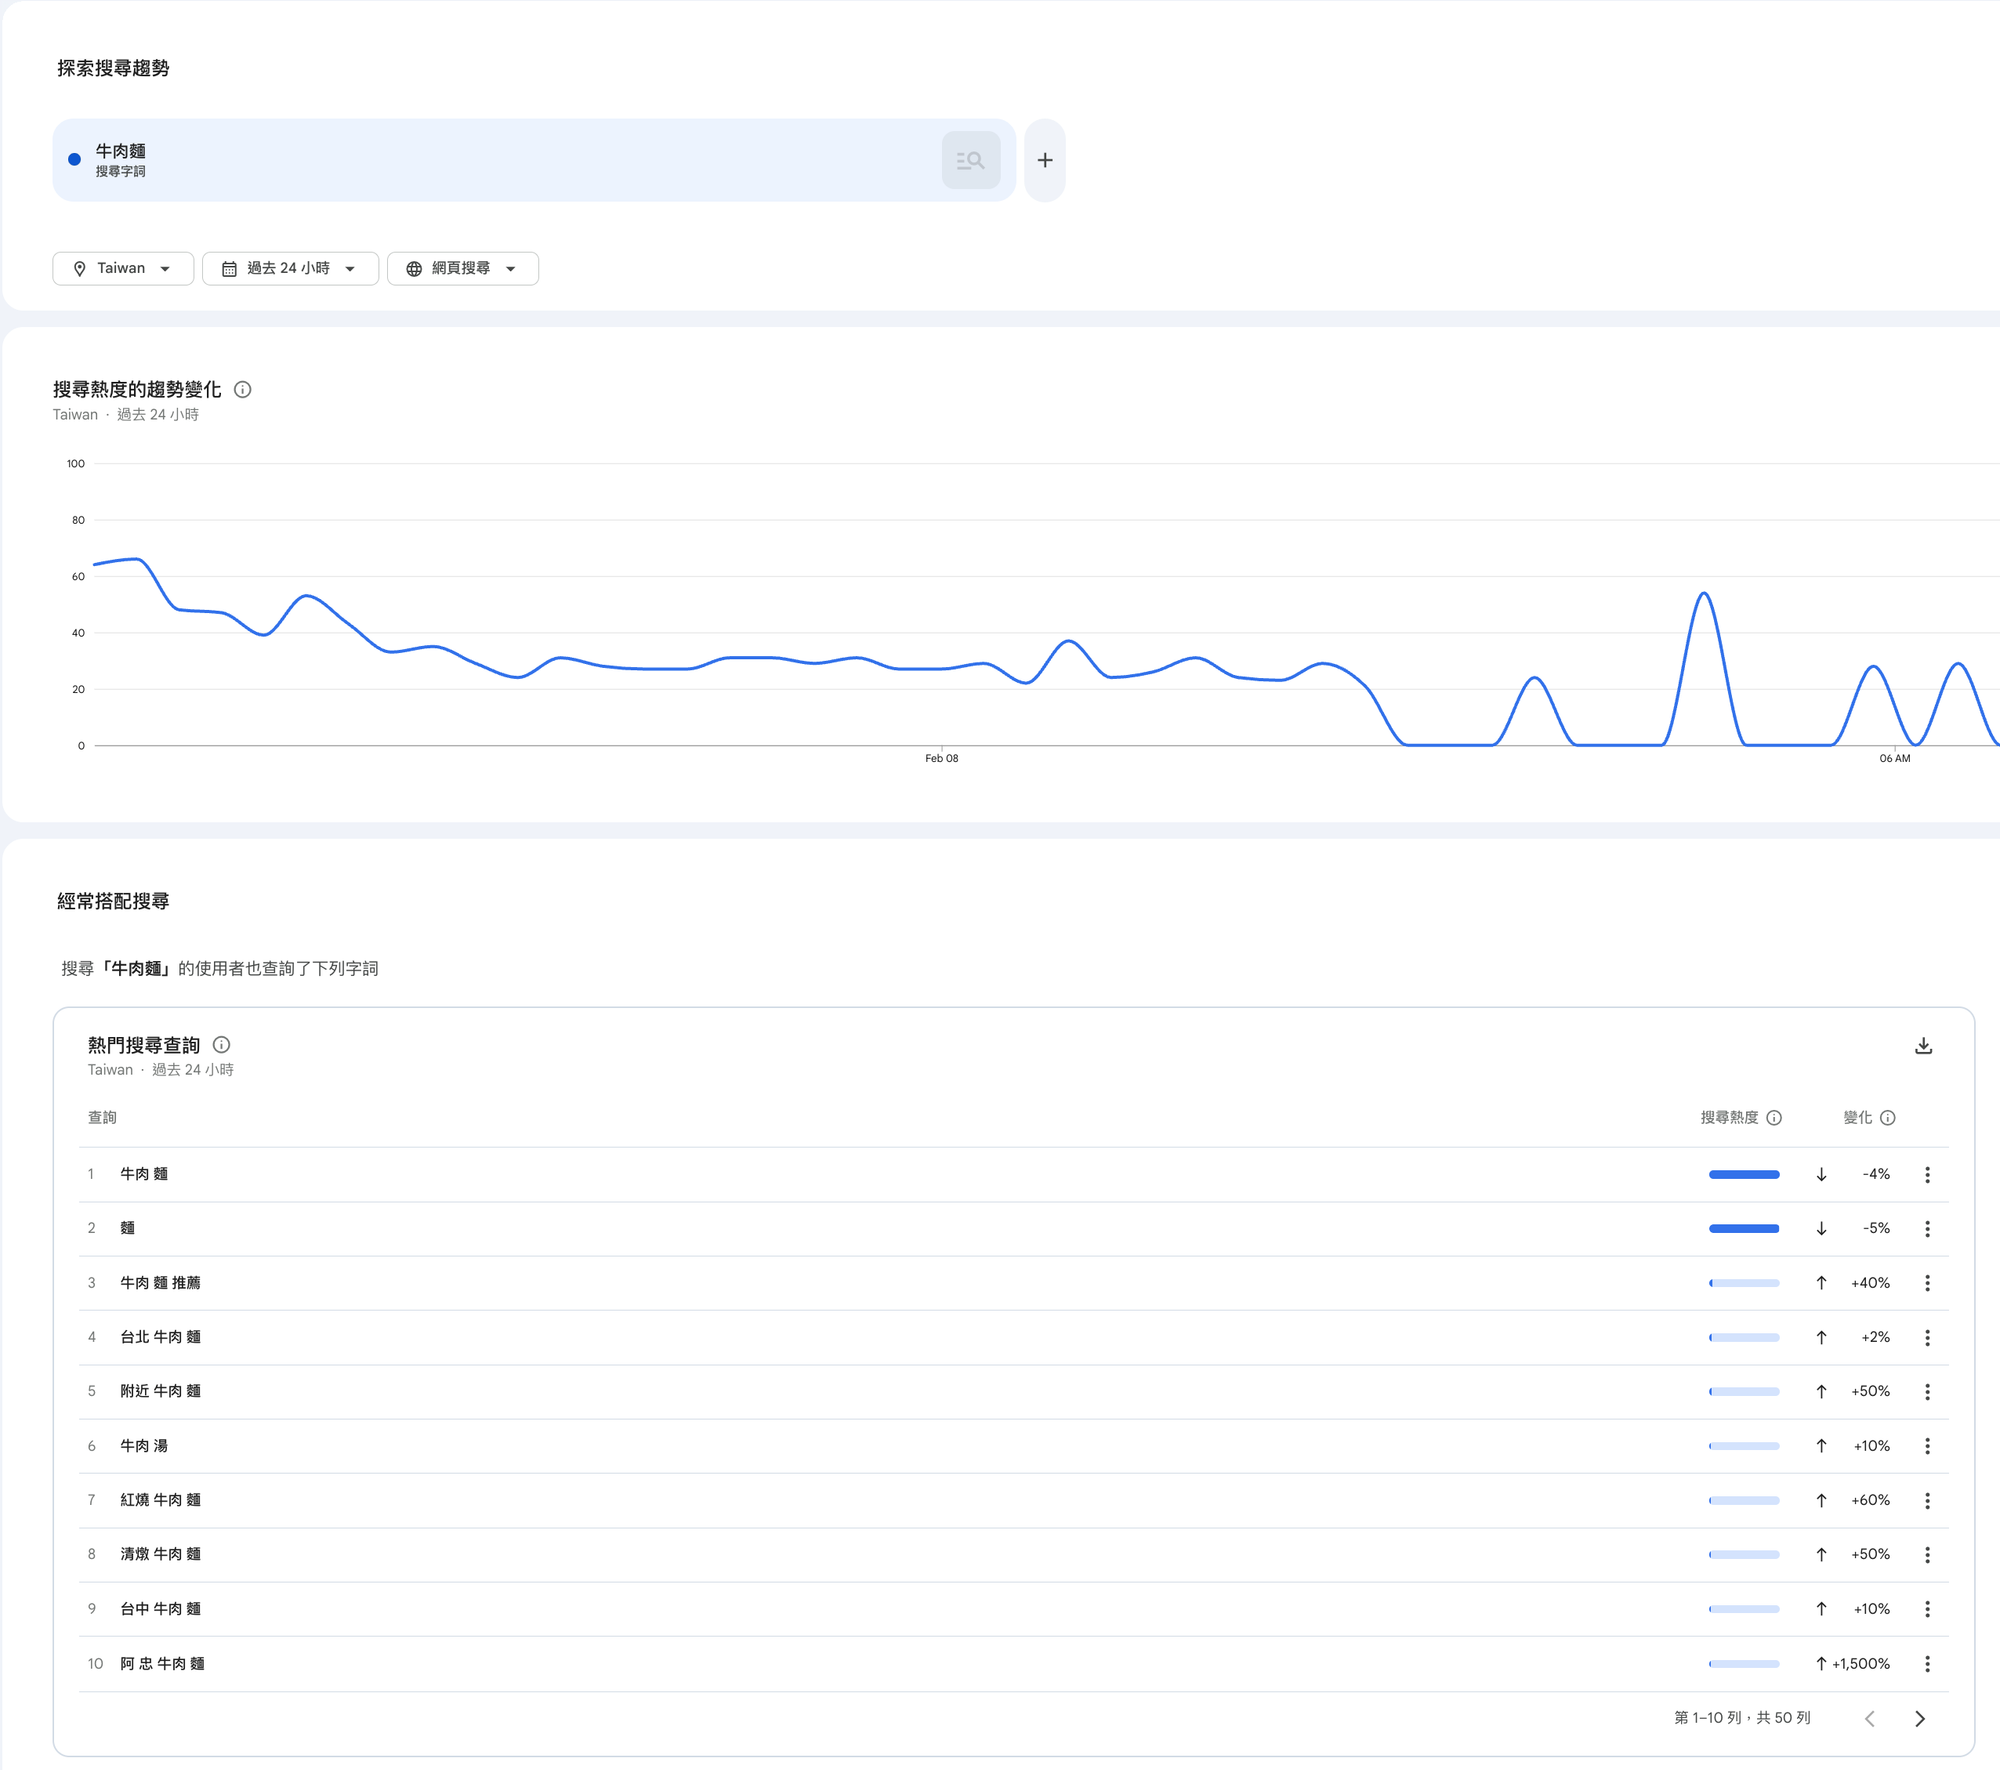Viewport: 2000px width, 1770px height.
Task: Open the three-dot menu for the 牛肉 麵 row
Action: click(x=1926, y=1174)
